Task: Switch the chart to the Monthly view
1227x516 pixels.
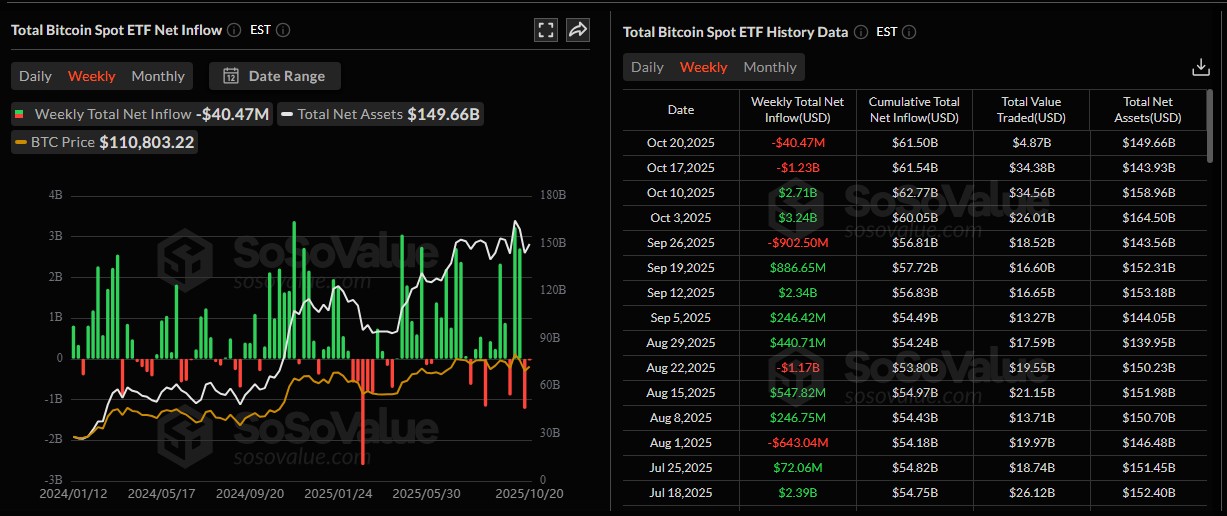Action: click(158, 76)
